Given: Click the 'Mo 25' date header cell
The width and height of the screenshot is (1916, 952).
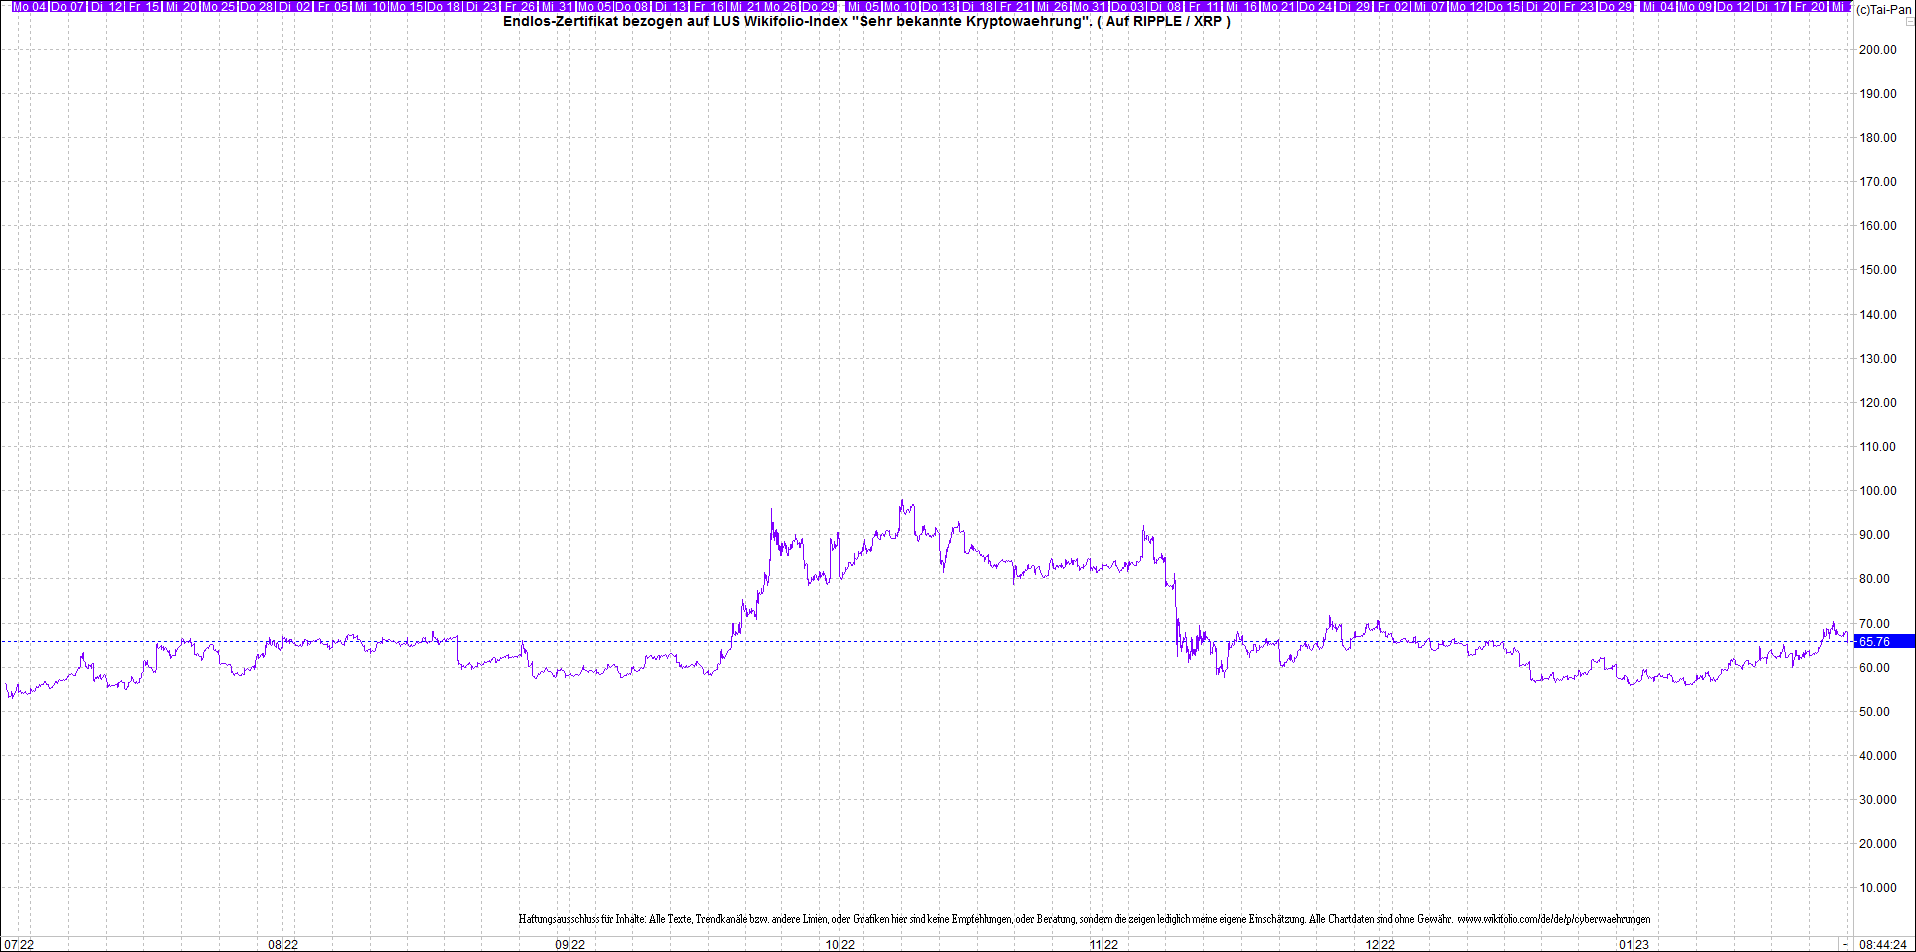Looking at the screenshot, I should click(219, 6).
